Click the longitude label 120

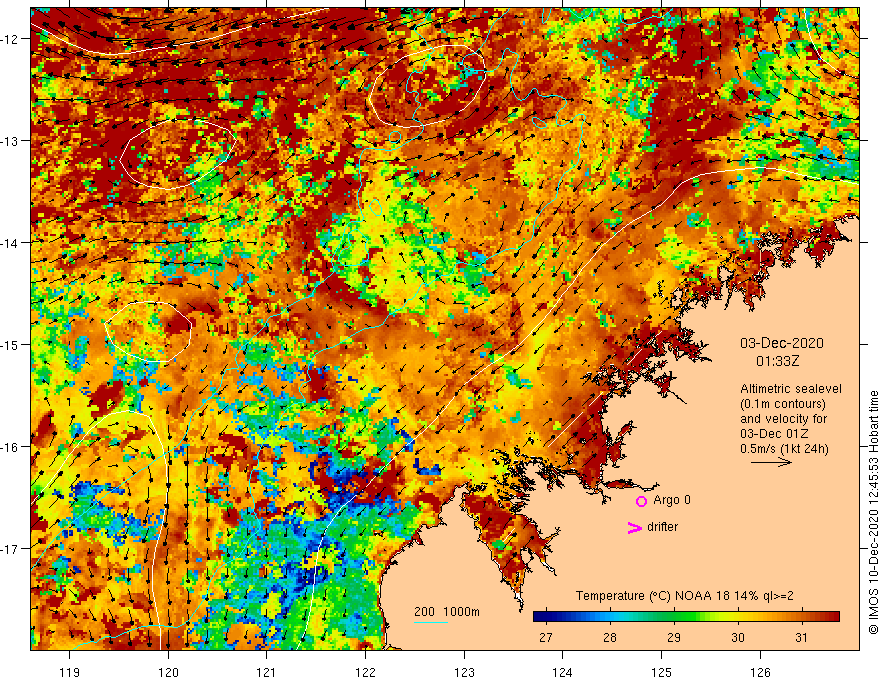coord(168,672)
